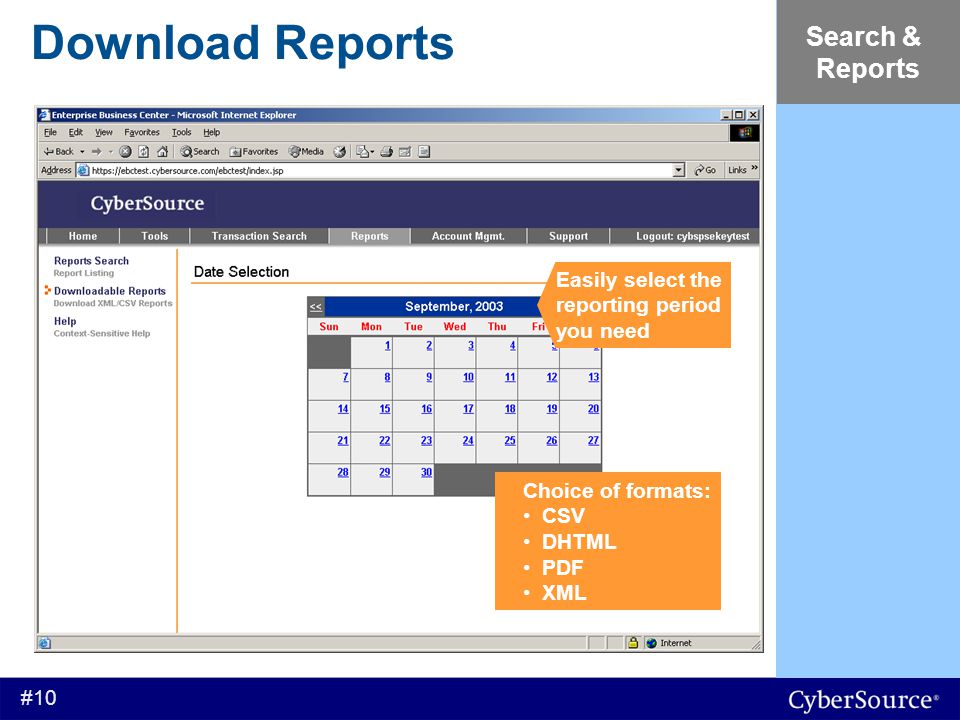This screenshot has height=720, width=960.
Task: Open the Tools menu in the menu bar
Action: [181, 132]
